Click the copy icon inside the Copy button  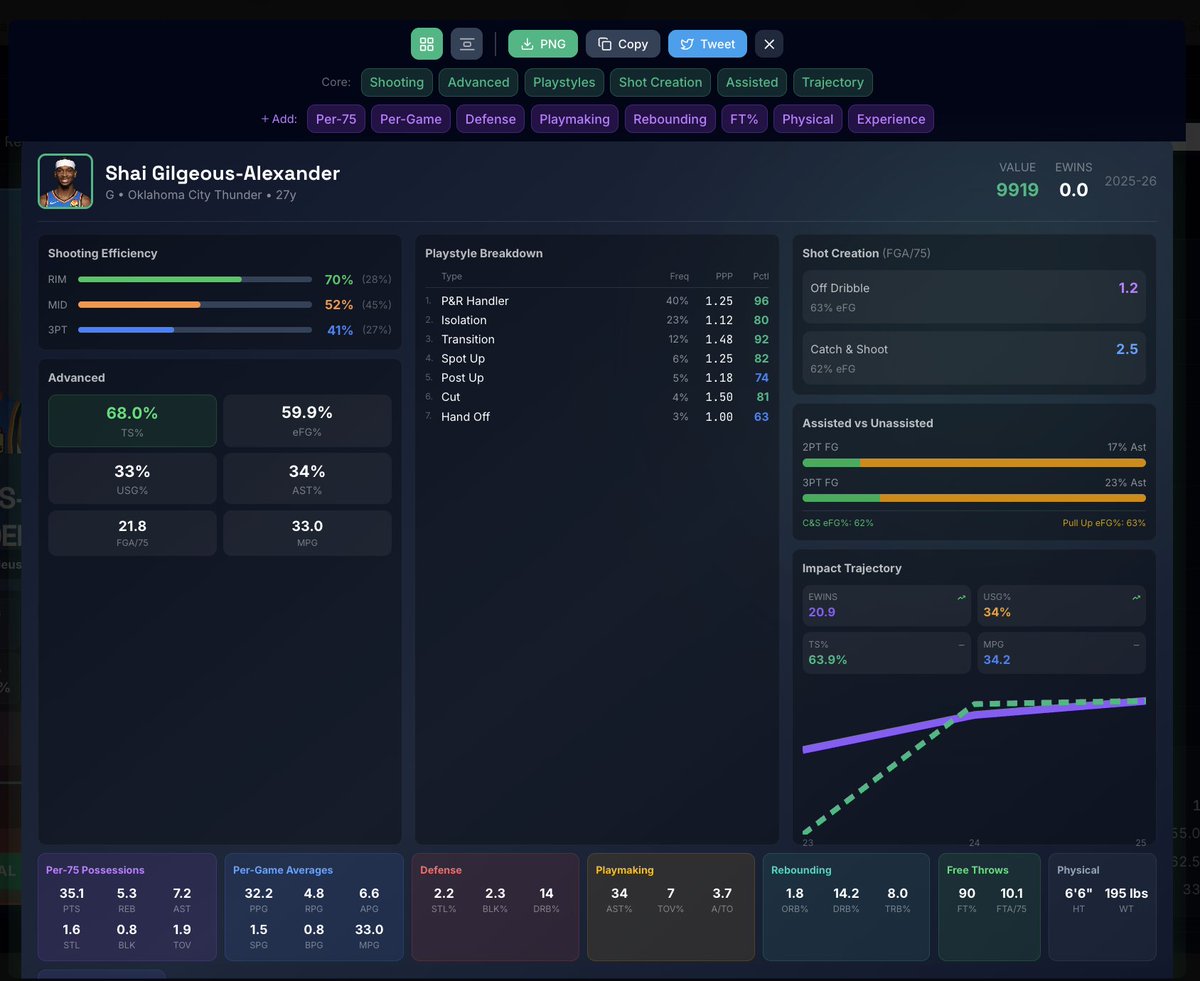coord(601,44)
